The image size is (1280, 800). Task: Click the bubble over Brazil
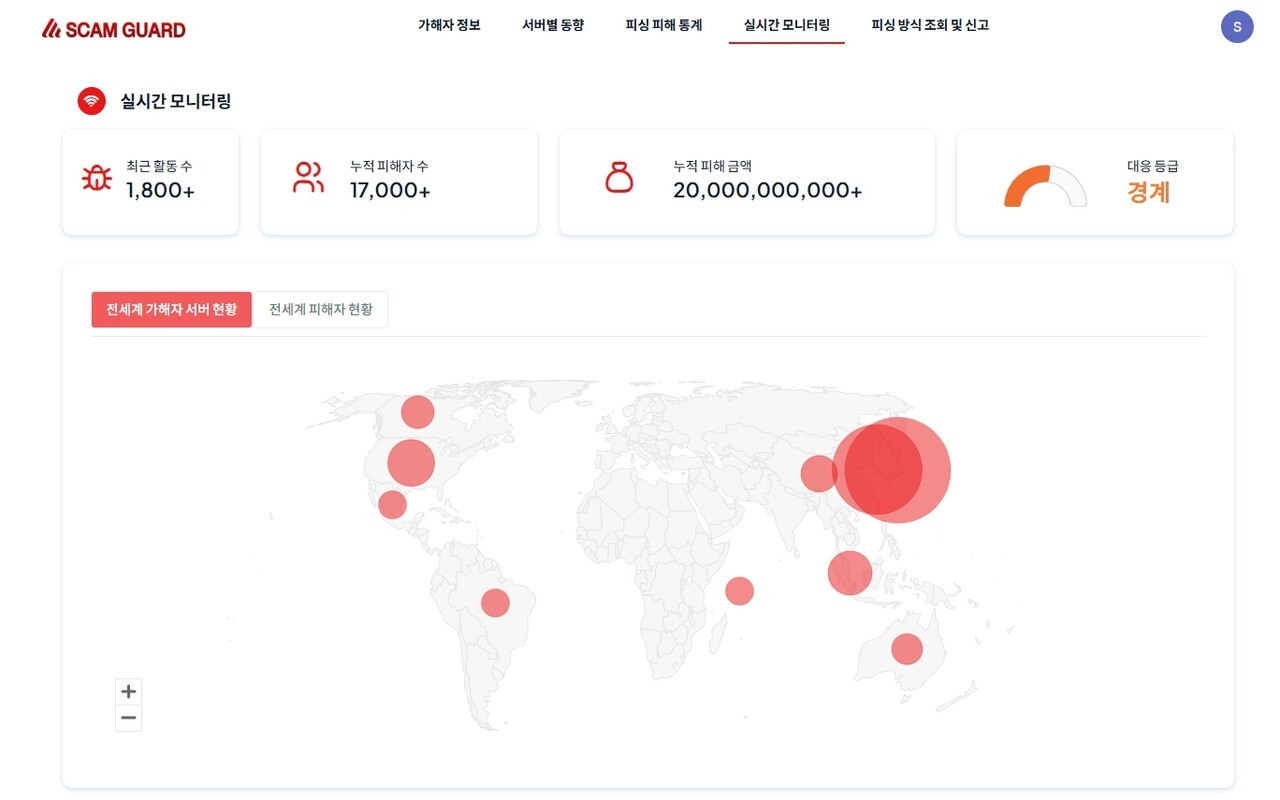[495, 603]
